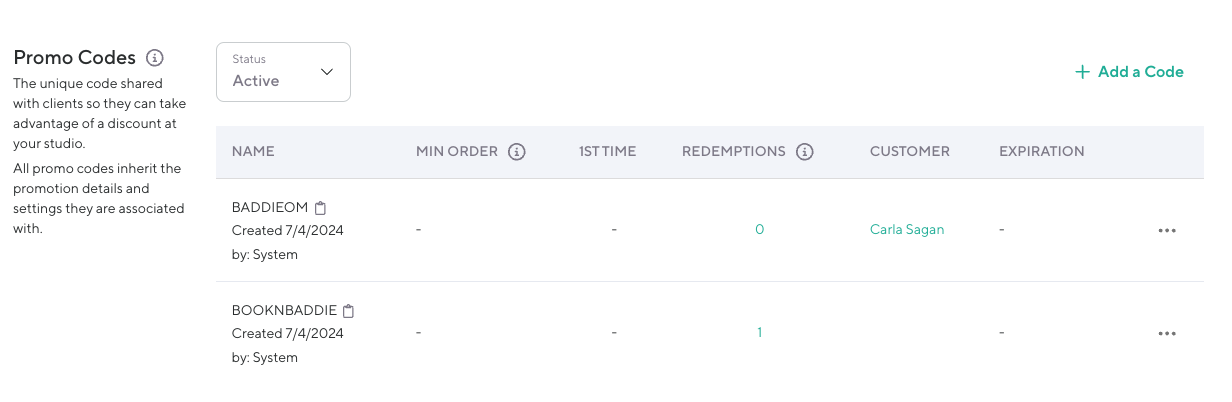The width and height of the screenshot is (1232, 402).
Task: Select the BADDIEOM code name
Action: point(270,208)
